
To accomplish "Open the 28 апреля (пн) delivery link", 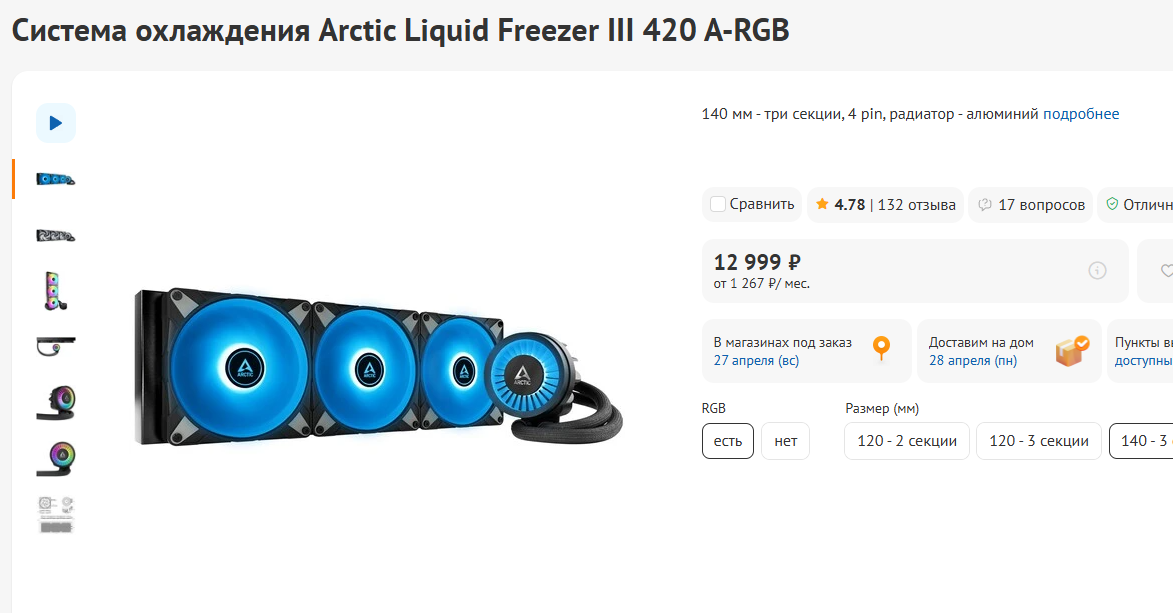I will (x=973, y=360).
